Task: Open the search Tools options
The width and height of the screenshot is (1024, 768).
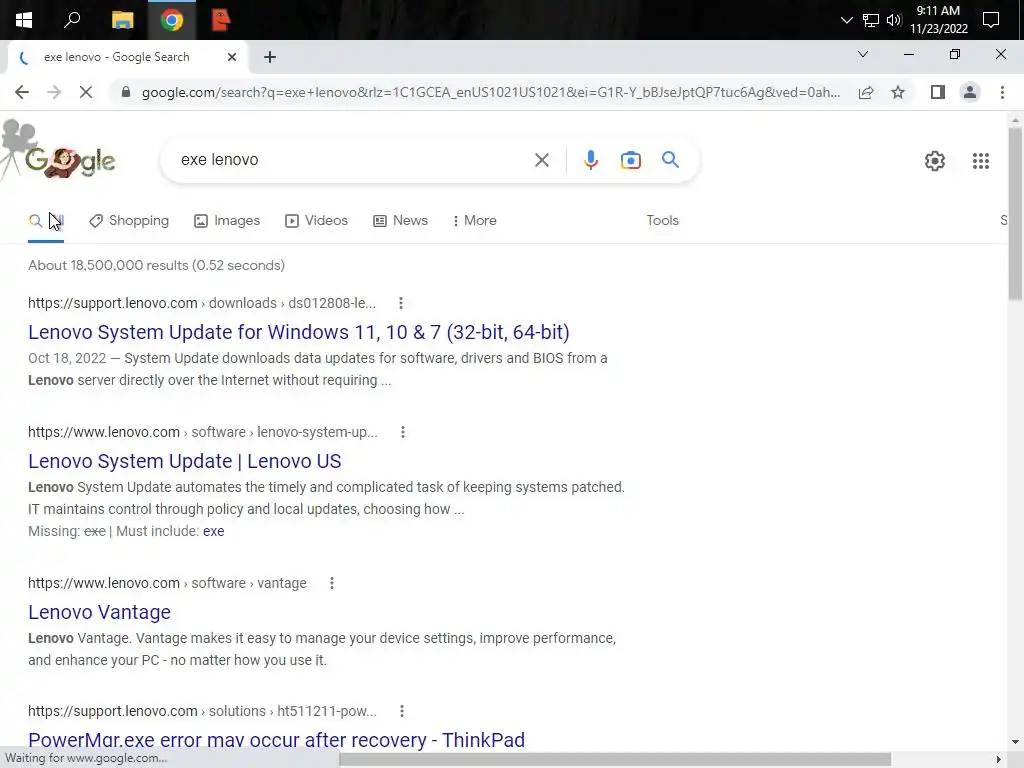Action: coord(662,221)
